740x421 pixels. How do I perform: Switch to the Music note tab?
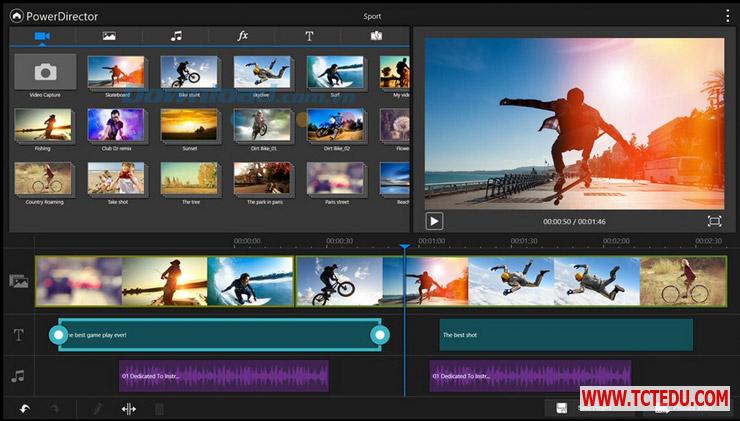[x=176, y=36]
